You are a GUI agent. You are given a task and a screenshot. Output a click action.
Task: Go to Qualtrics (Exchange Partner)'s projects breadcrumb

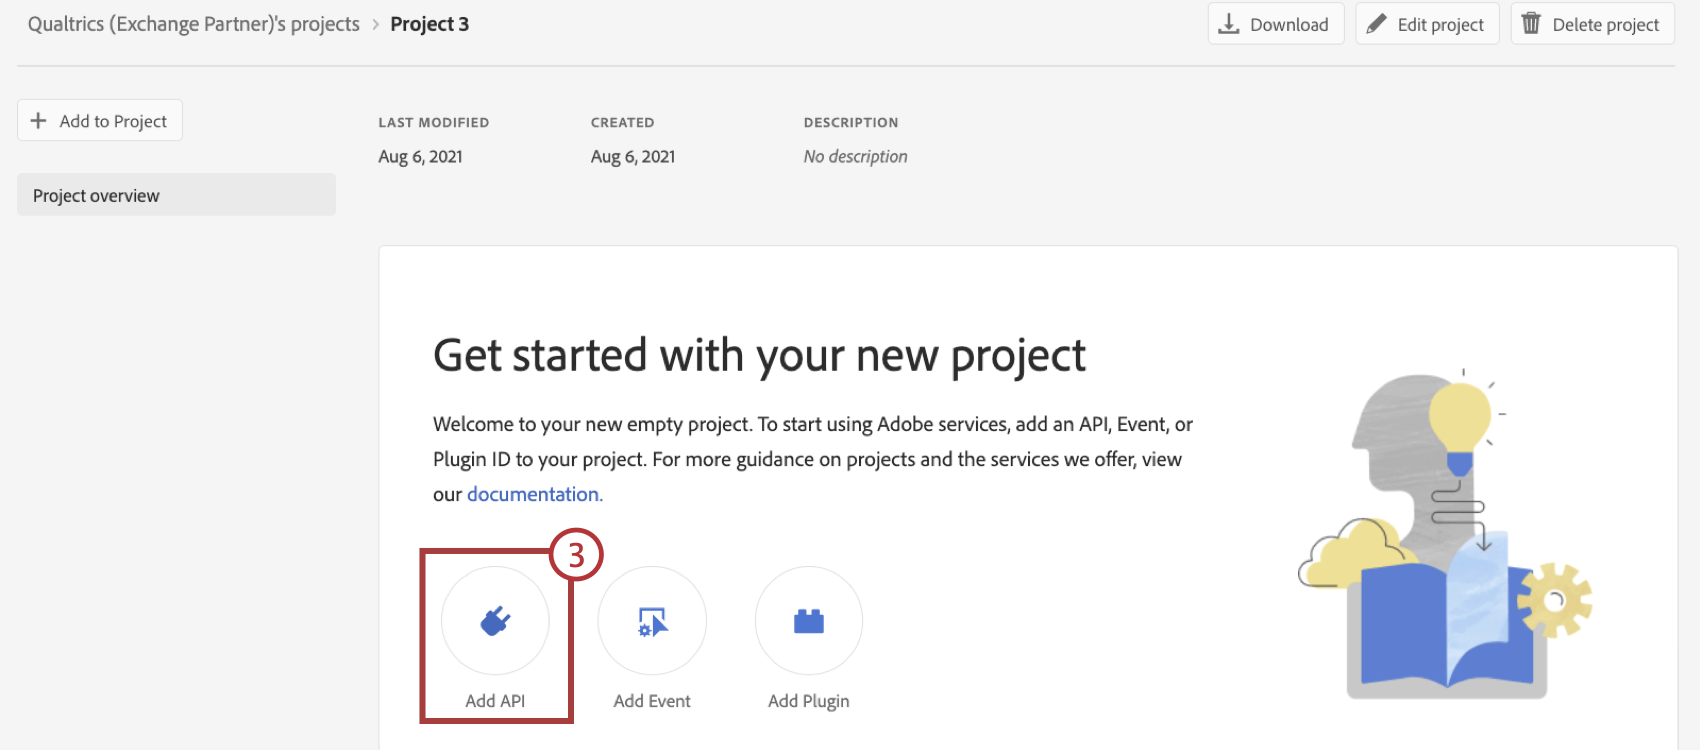[x=194, y=24]
